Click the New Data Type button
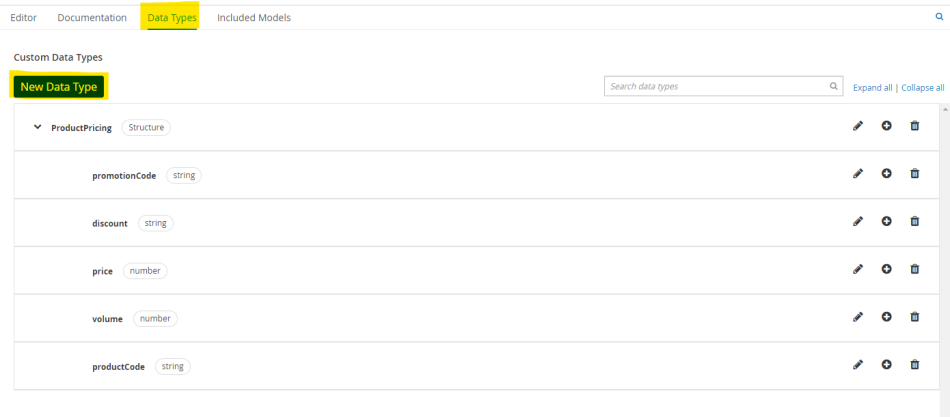950x417 pixels. point(59,87)
